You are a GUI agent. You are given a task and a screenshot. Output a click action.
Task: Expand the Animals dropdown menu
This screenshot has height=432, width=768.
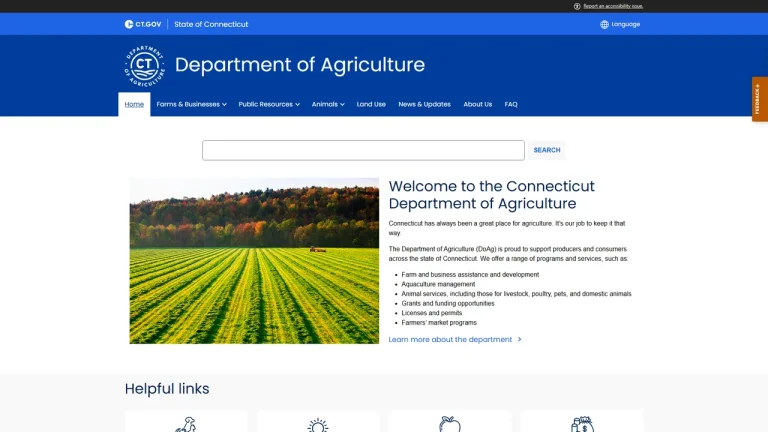pyautogui.click(x=328, y=104)
